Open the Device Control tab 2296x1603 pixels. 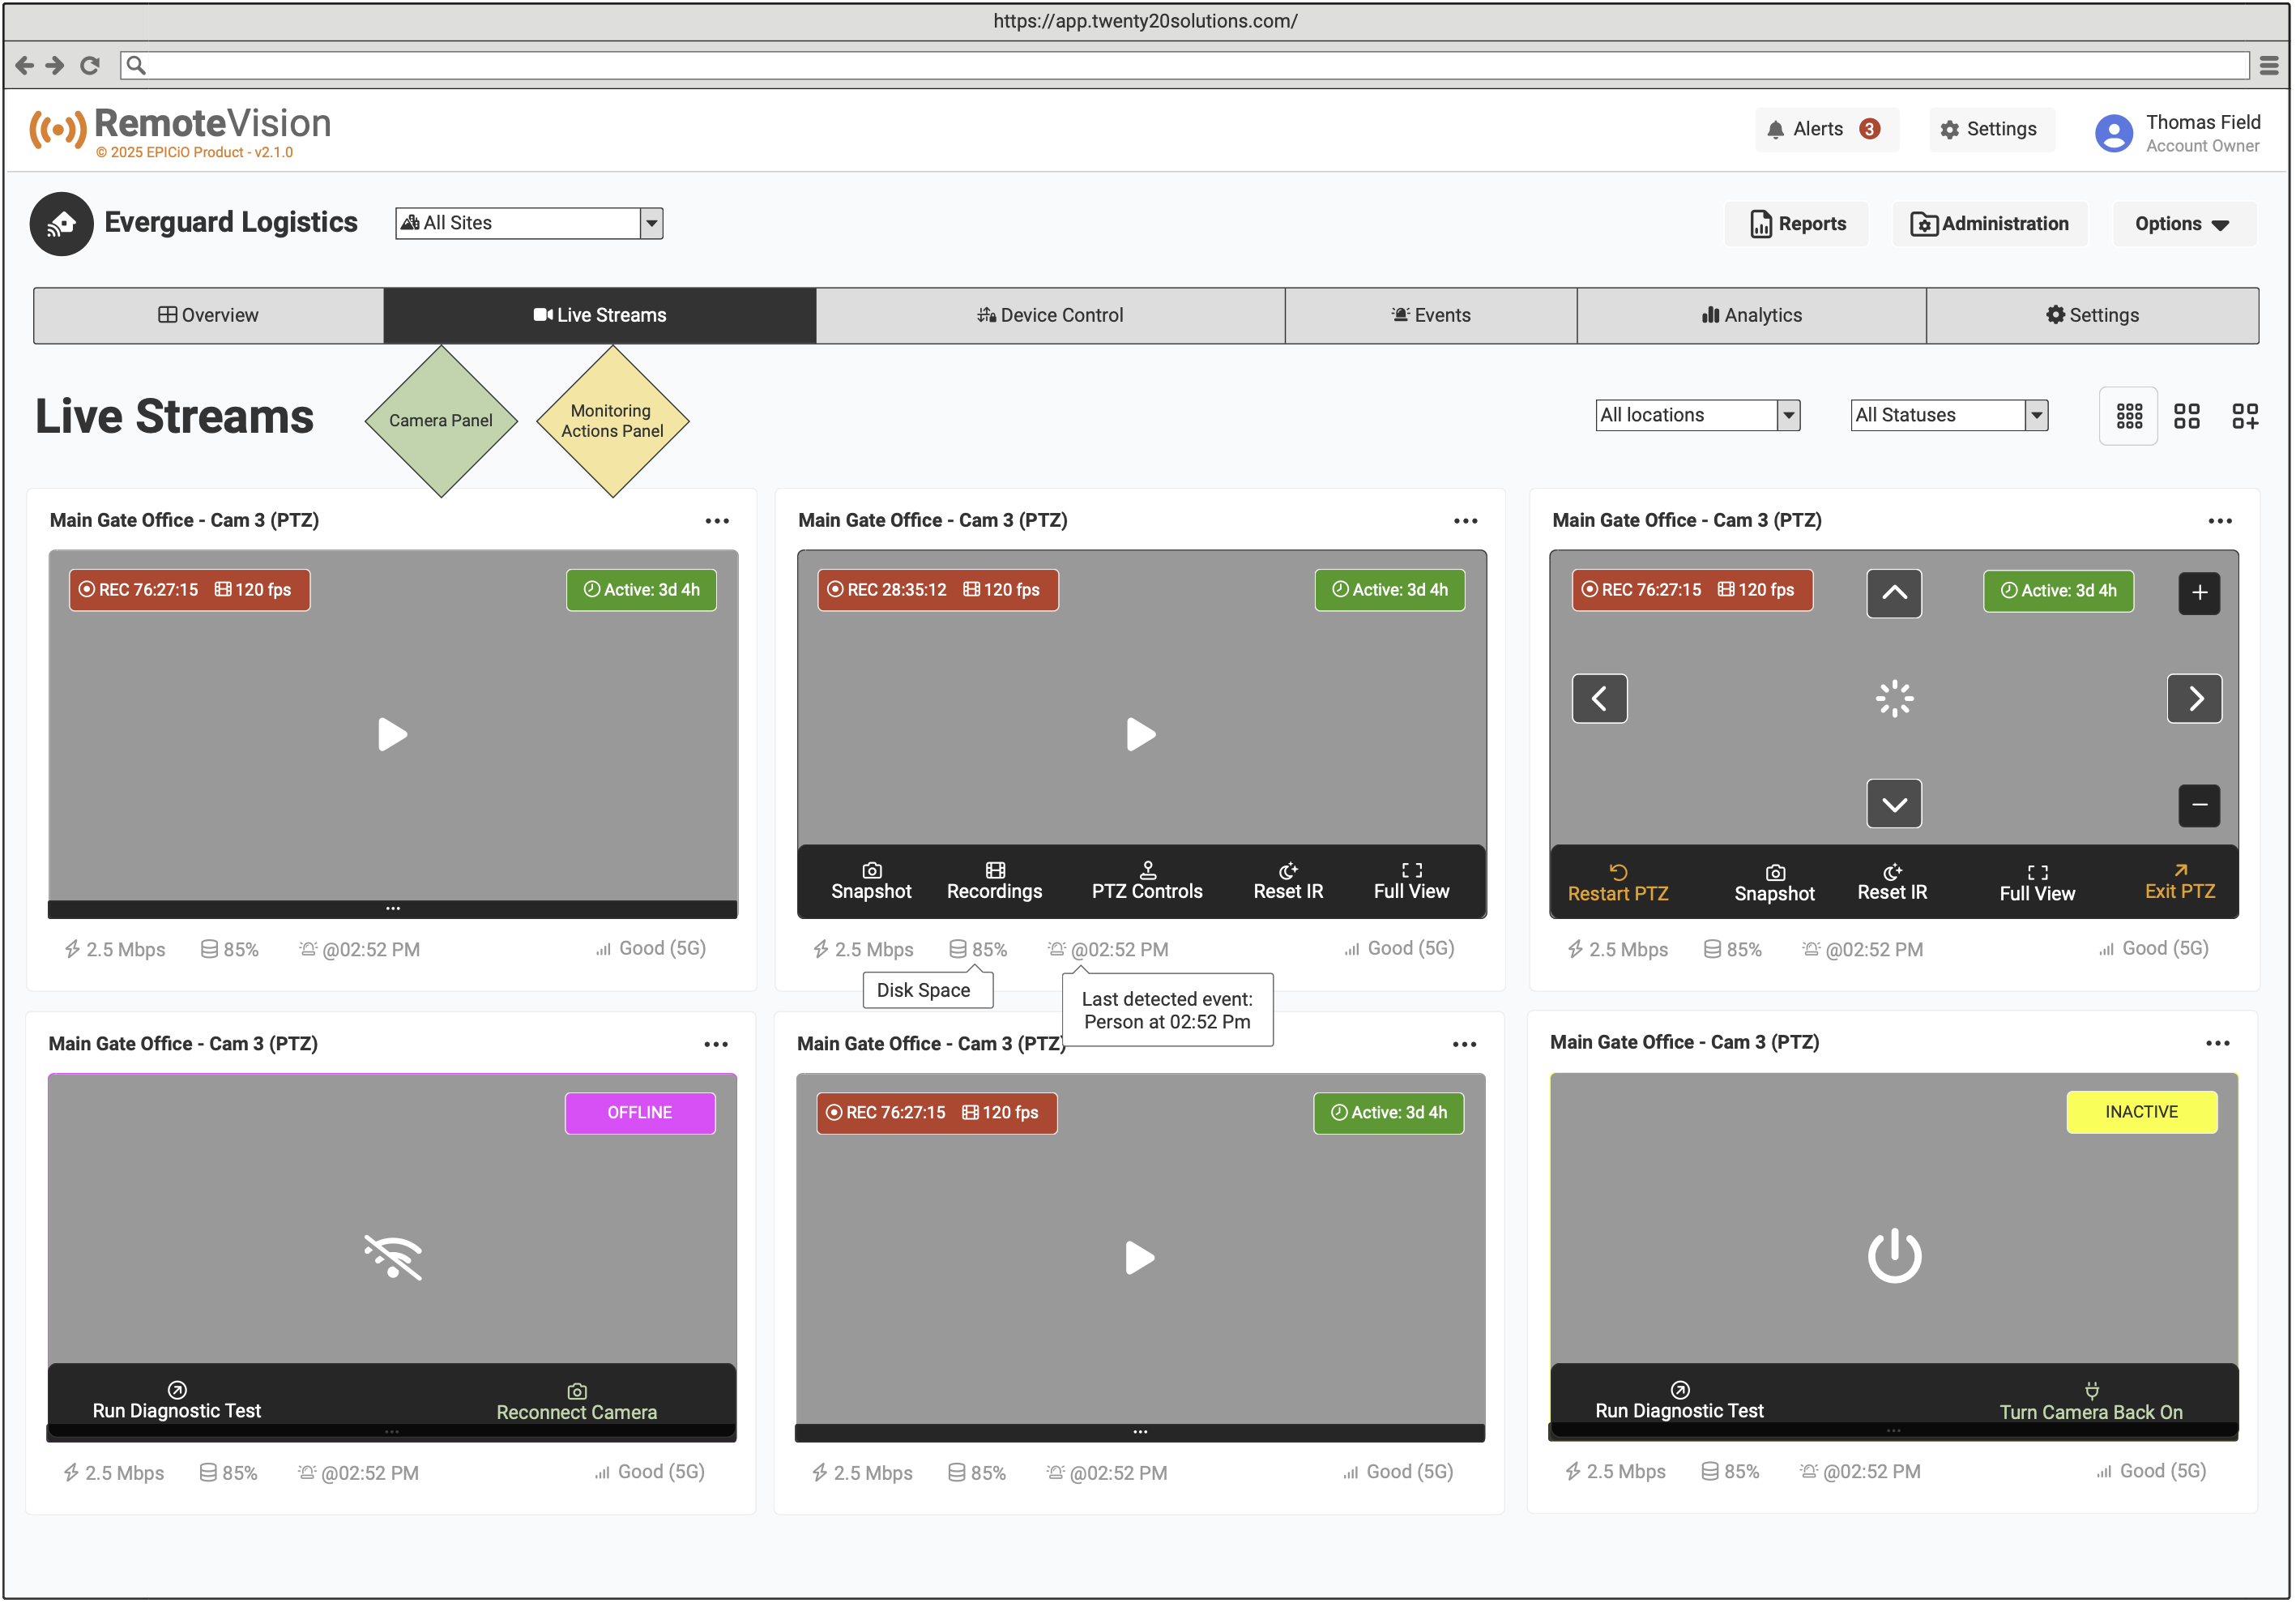(1050, 315)
